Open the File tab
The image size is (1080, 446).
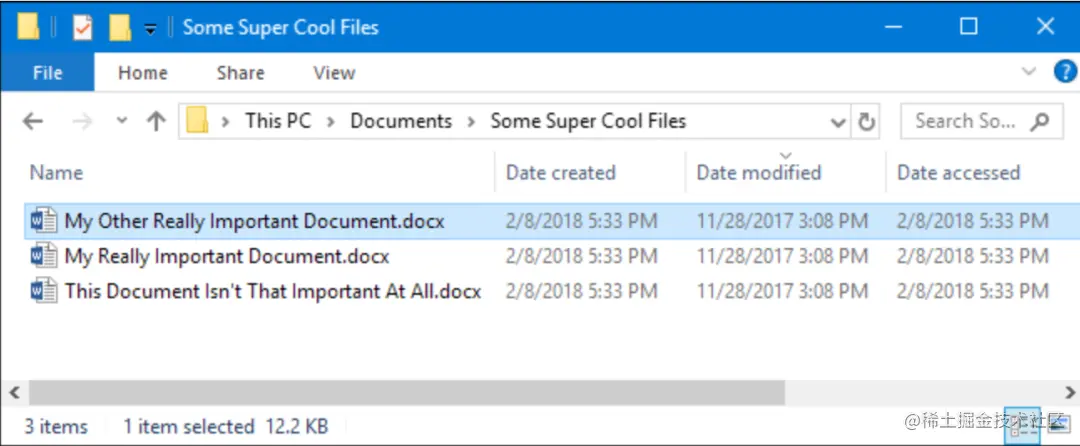(x=48, y=72)
